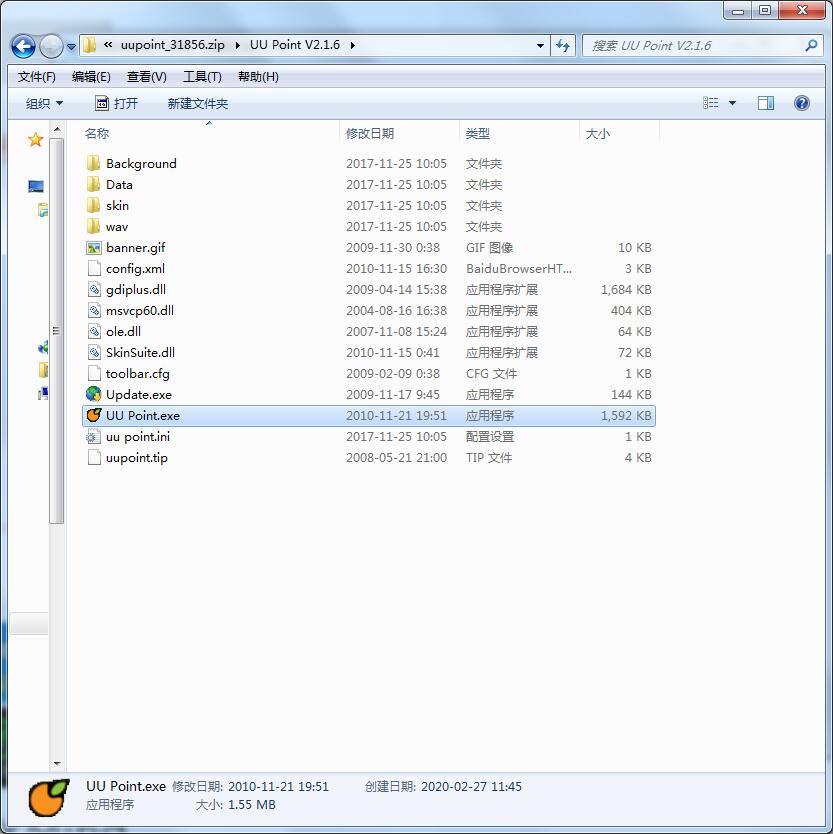Click the Forward navigation arrow button
The height and width of the screenshot is (834, 833).
[x=51, y=46]
